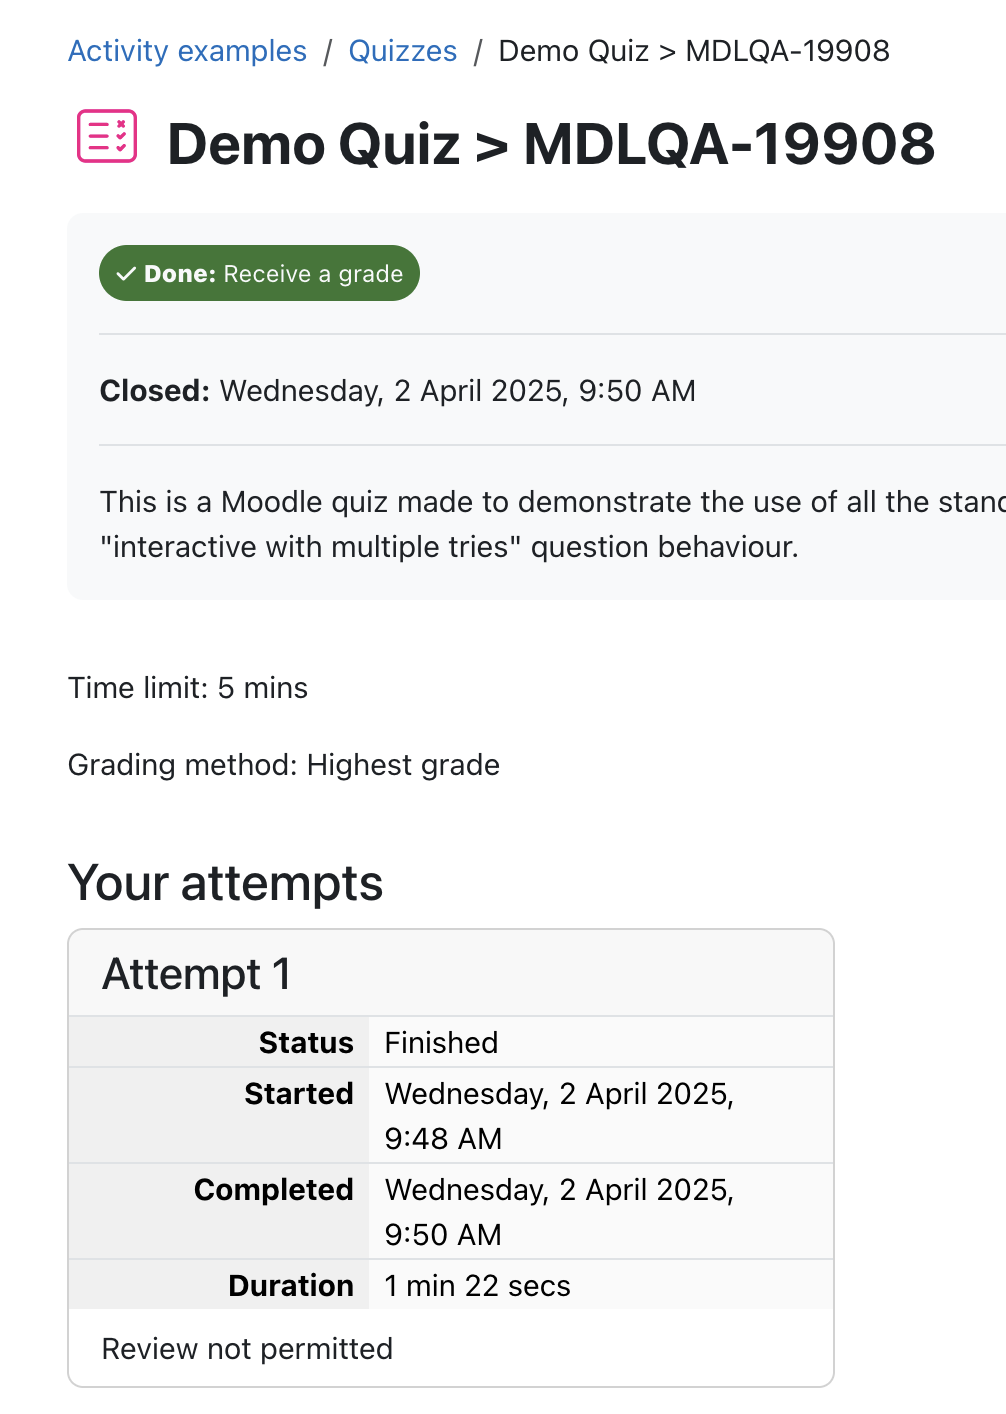
Task: Click the pink quiz activity icon
Action: click(107, 136)
